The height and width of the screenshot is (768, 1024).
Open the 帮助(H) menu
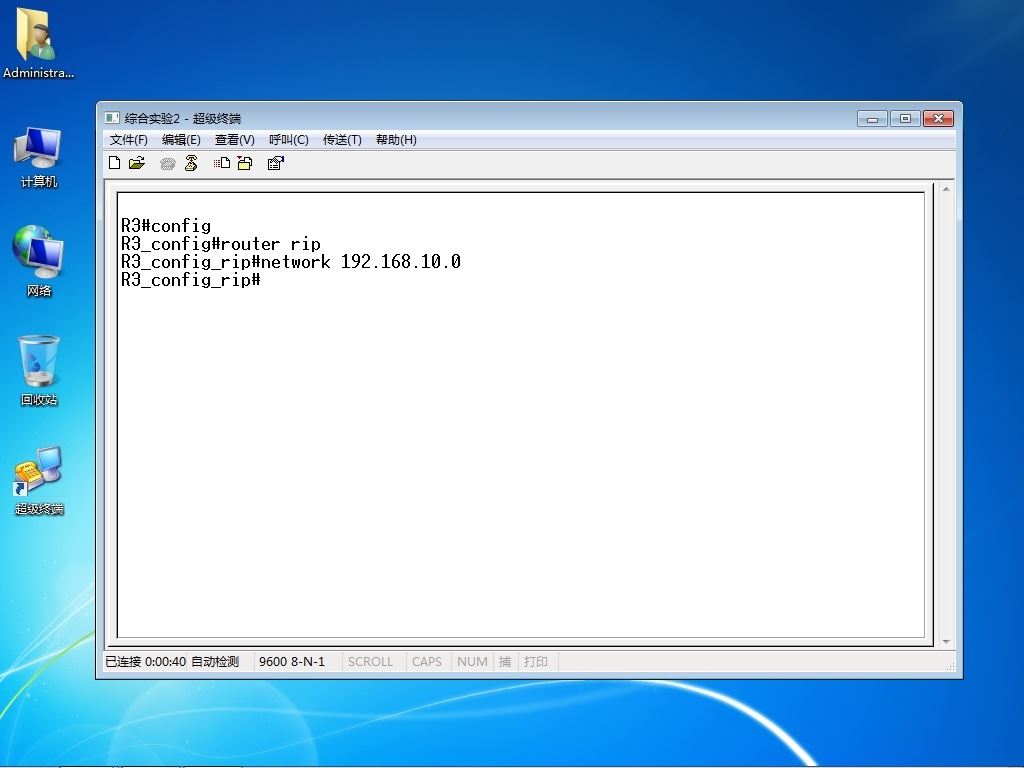click(396, 140)
